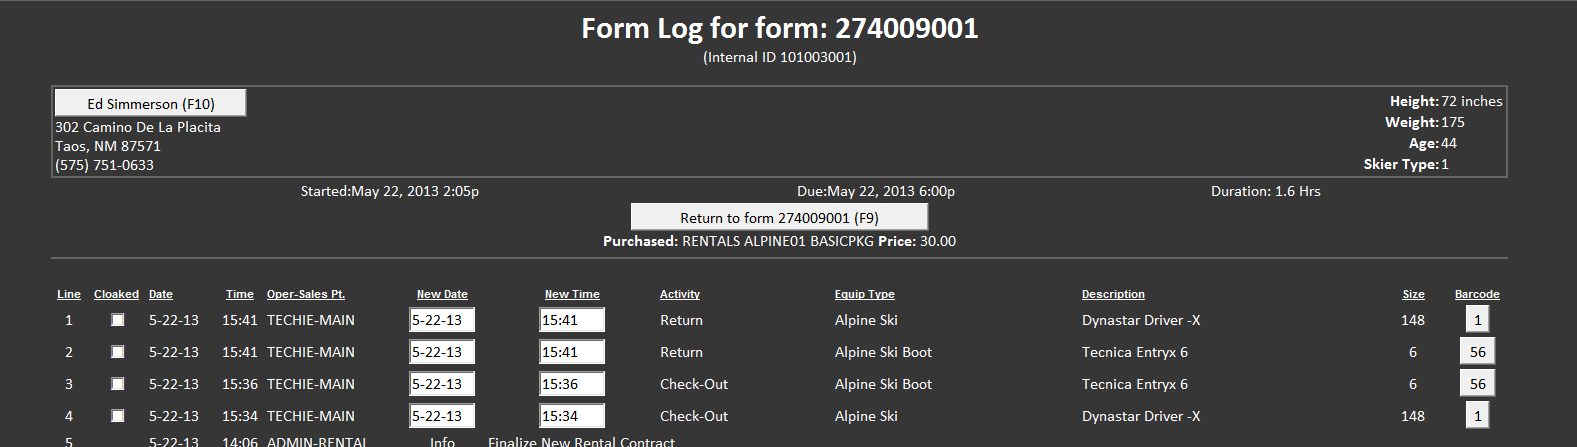Click the Barcode column header
The image size is (1577, 447).
[1477, 294]
